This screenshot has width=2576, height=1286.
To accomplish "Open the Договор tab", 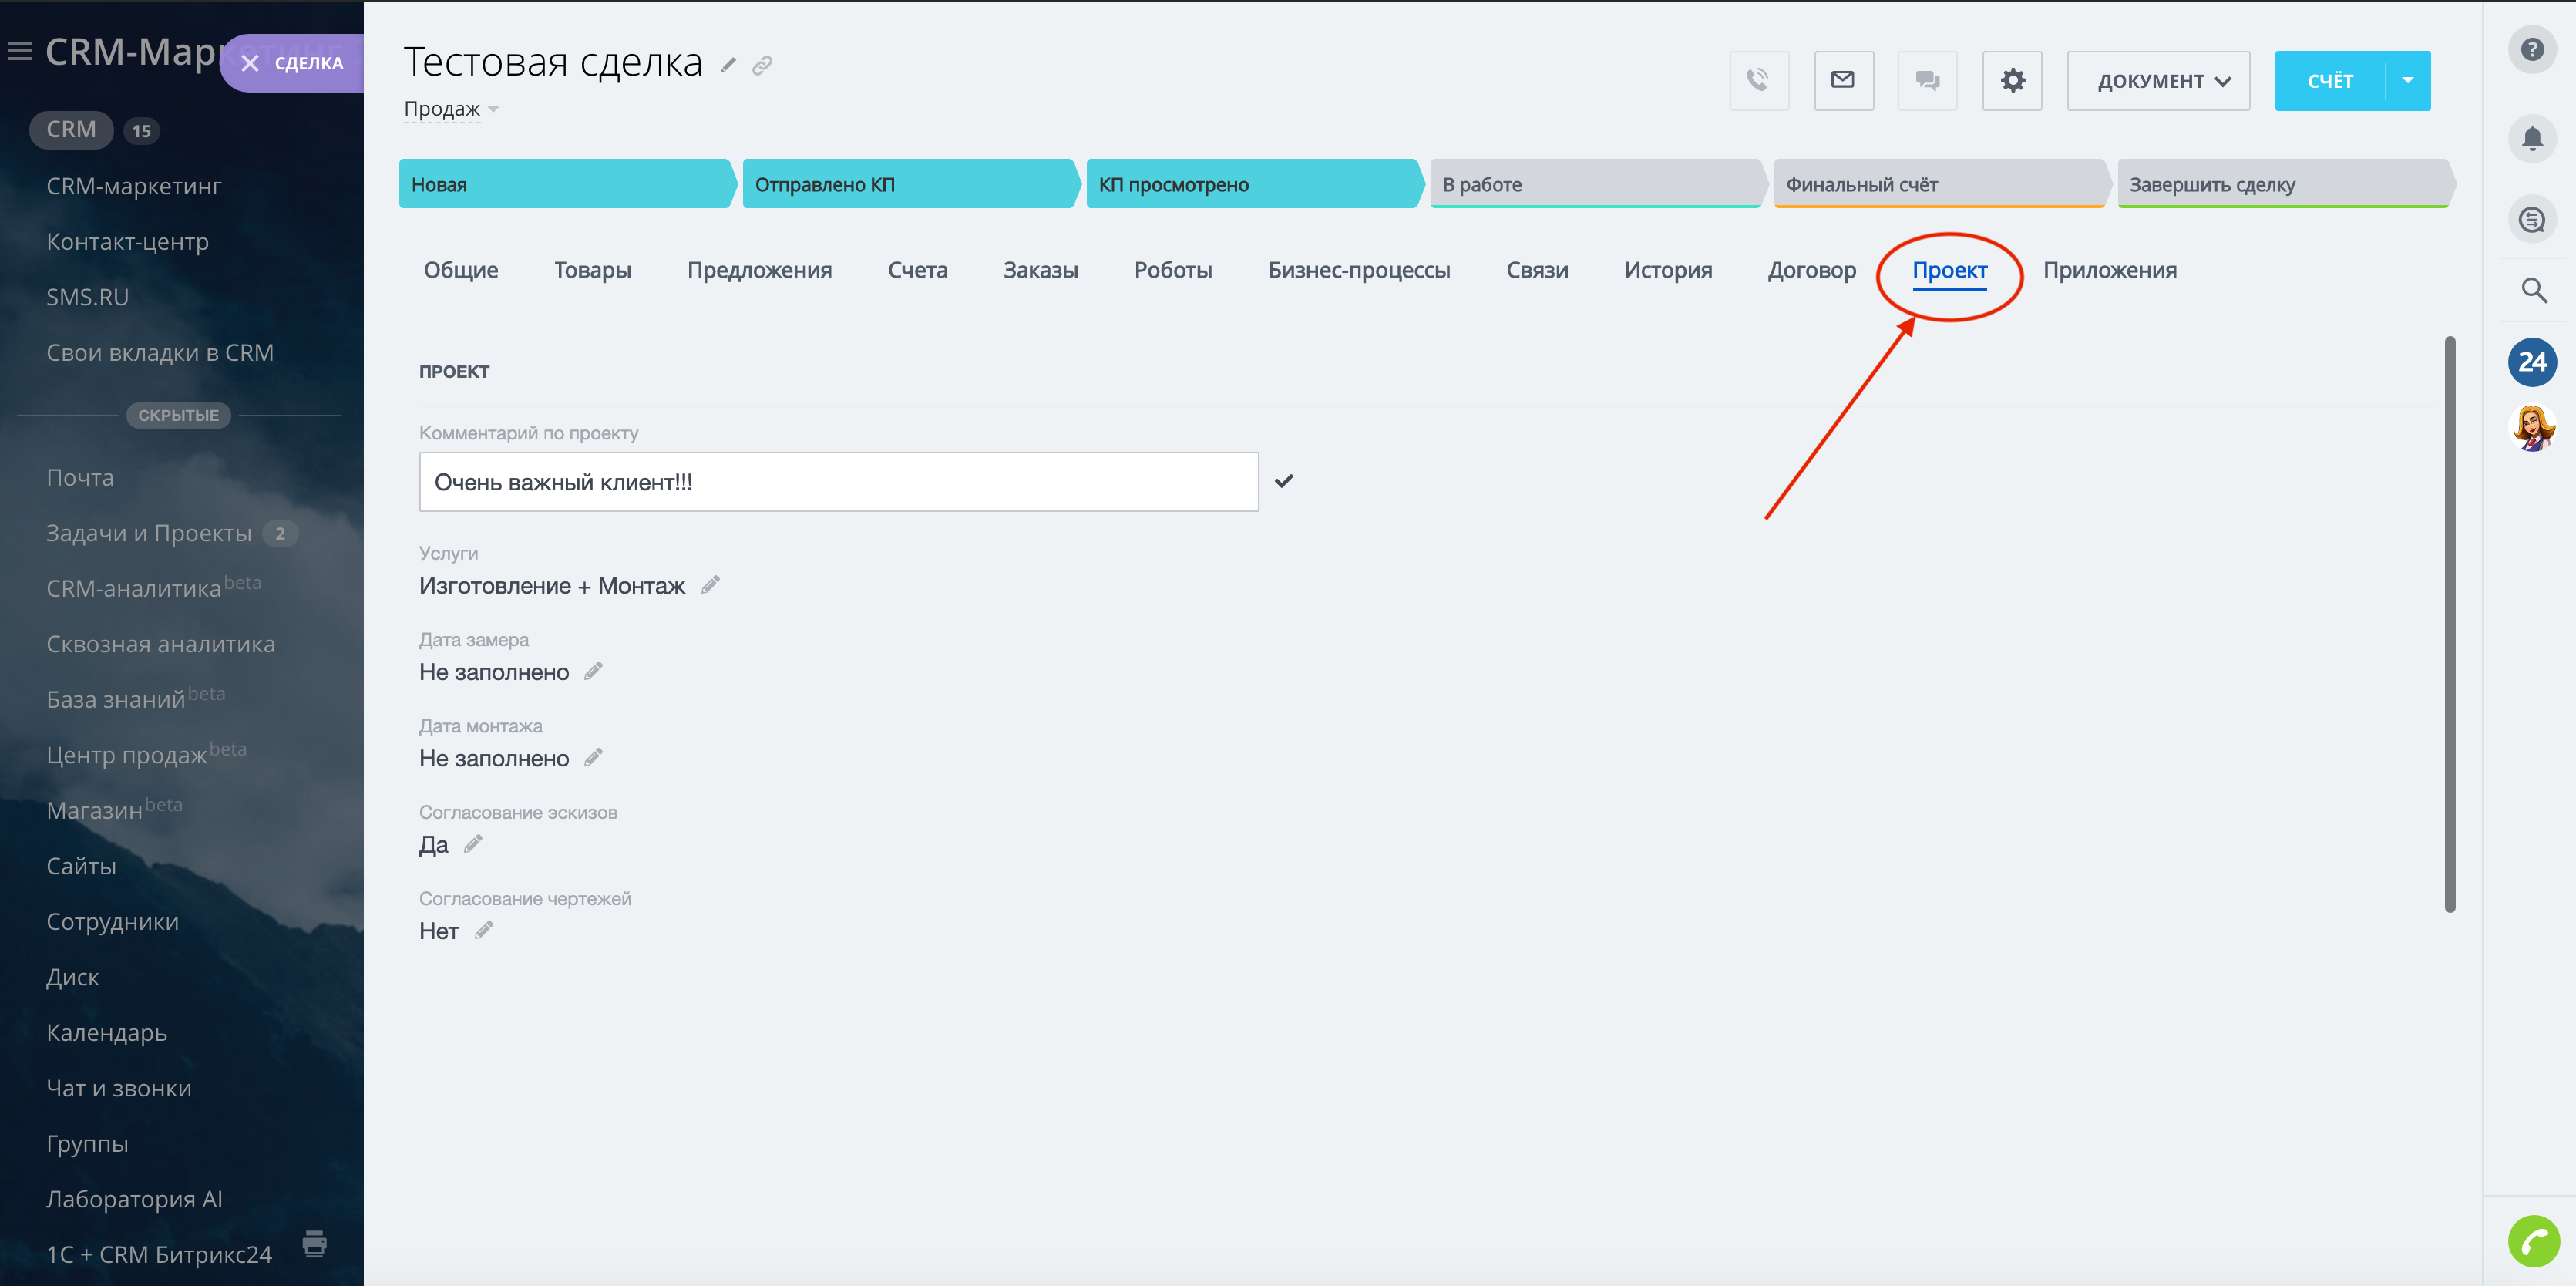I will click(x=1811, y=270).
